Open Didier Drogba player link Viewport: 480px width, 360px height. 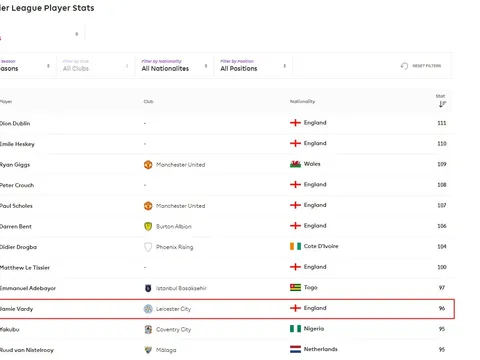[18, 247]
